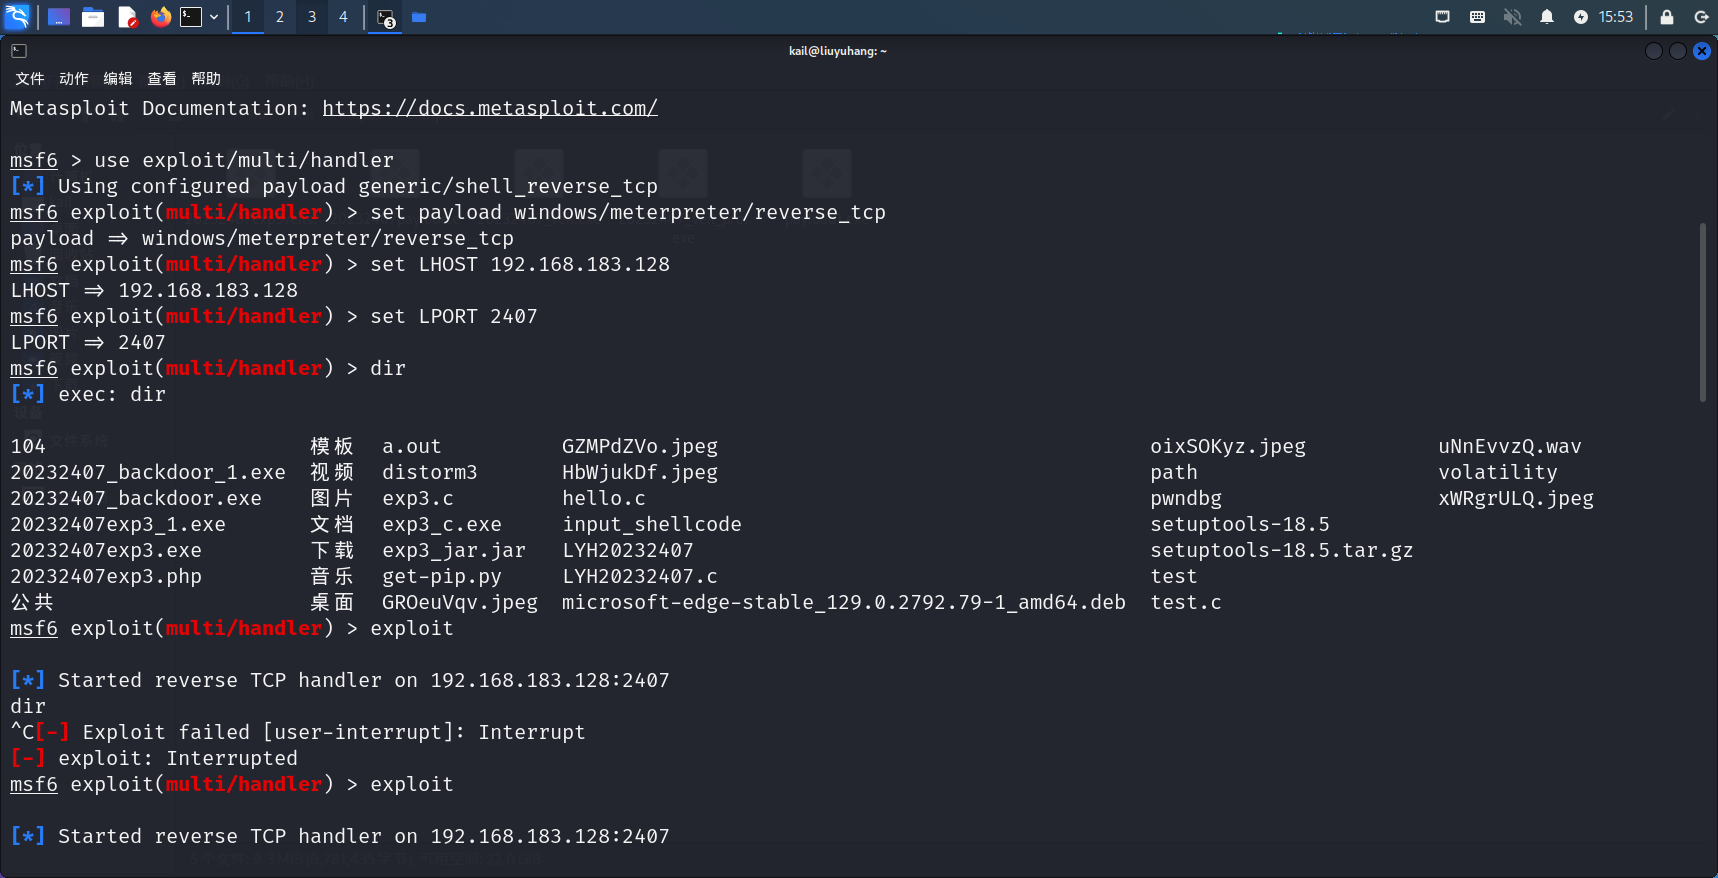This screenshot has height=878, width=1718.
Task: Click the oixSOKyz.jpeg filename
Action: point(1228,446)
